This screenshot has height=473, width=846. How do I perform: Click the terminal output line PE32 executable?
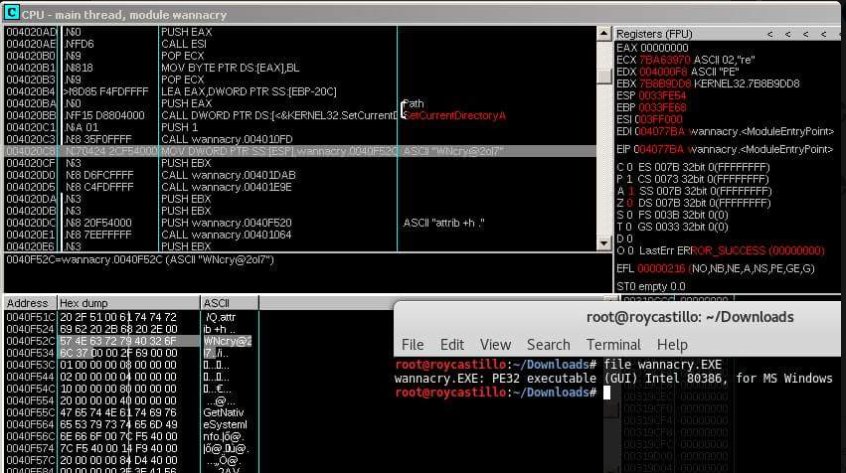coord(613,378)
